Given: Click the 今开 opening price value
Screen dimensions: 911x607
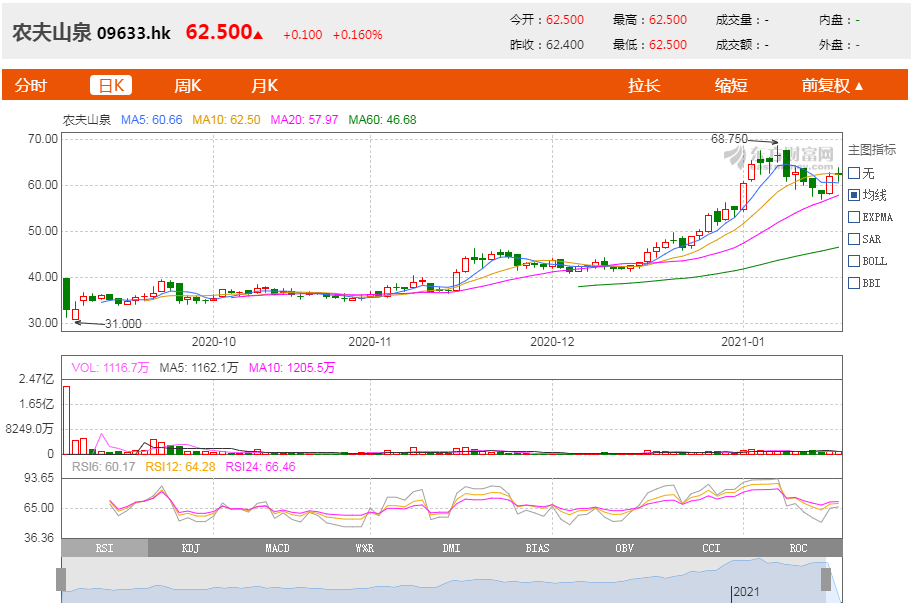Looking at the screenshot, I should (x=565, y=20).
